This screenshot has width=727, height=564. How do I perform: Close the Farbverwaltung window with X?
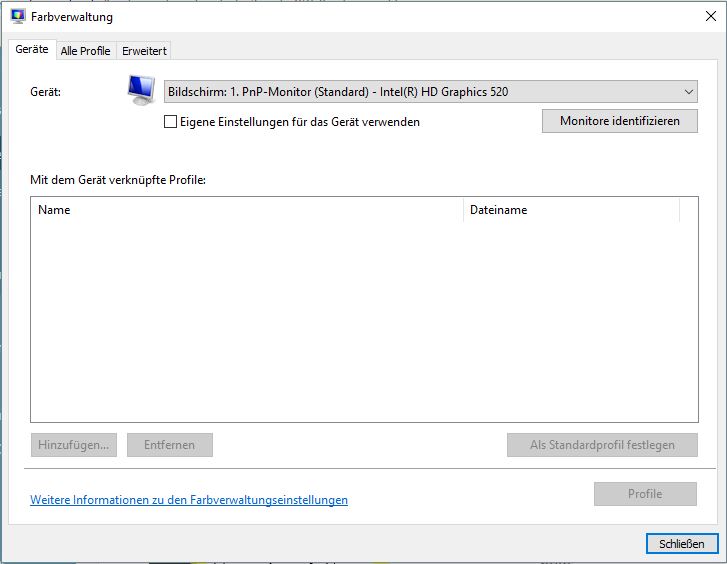(x=711, y=16)
